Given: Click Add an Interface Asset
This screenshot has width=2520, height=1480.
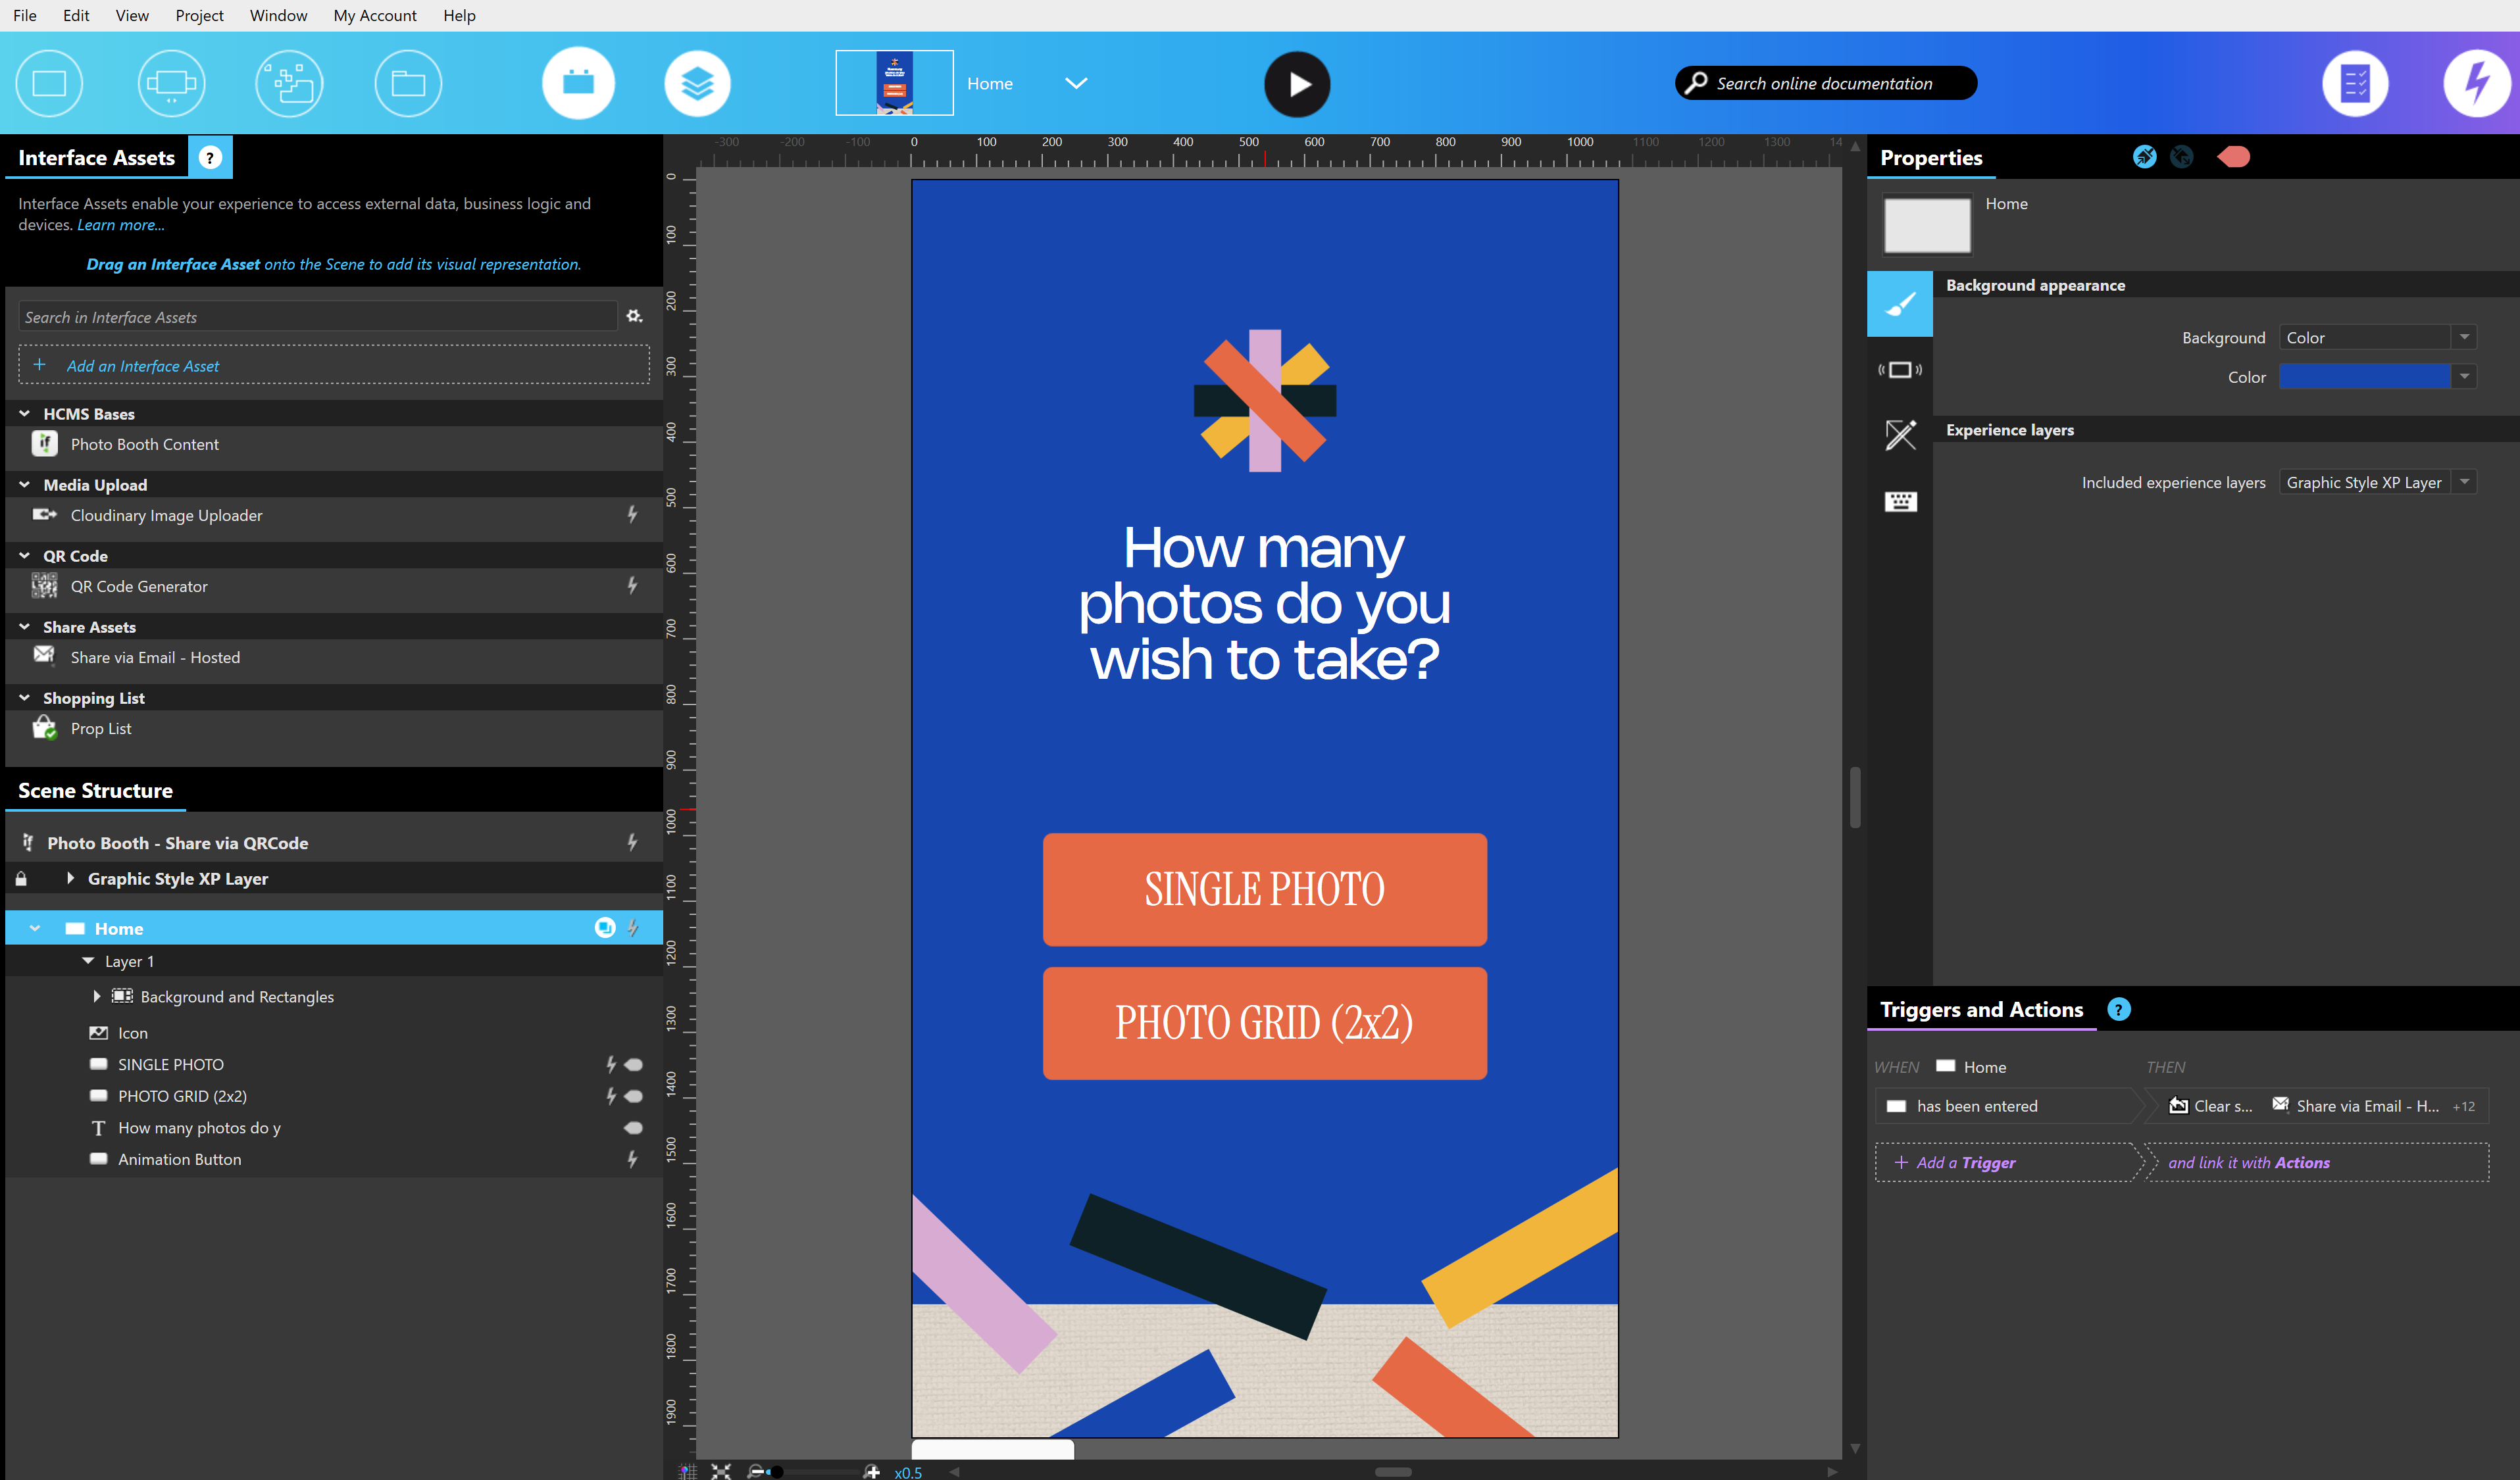Looking at the screenshot, I should tap(142, 365).
